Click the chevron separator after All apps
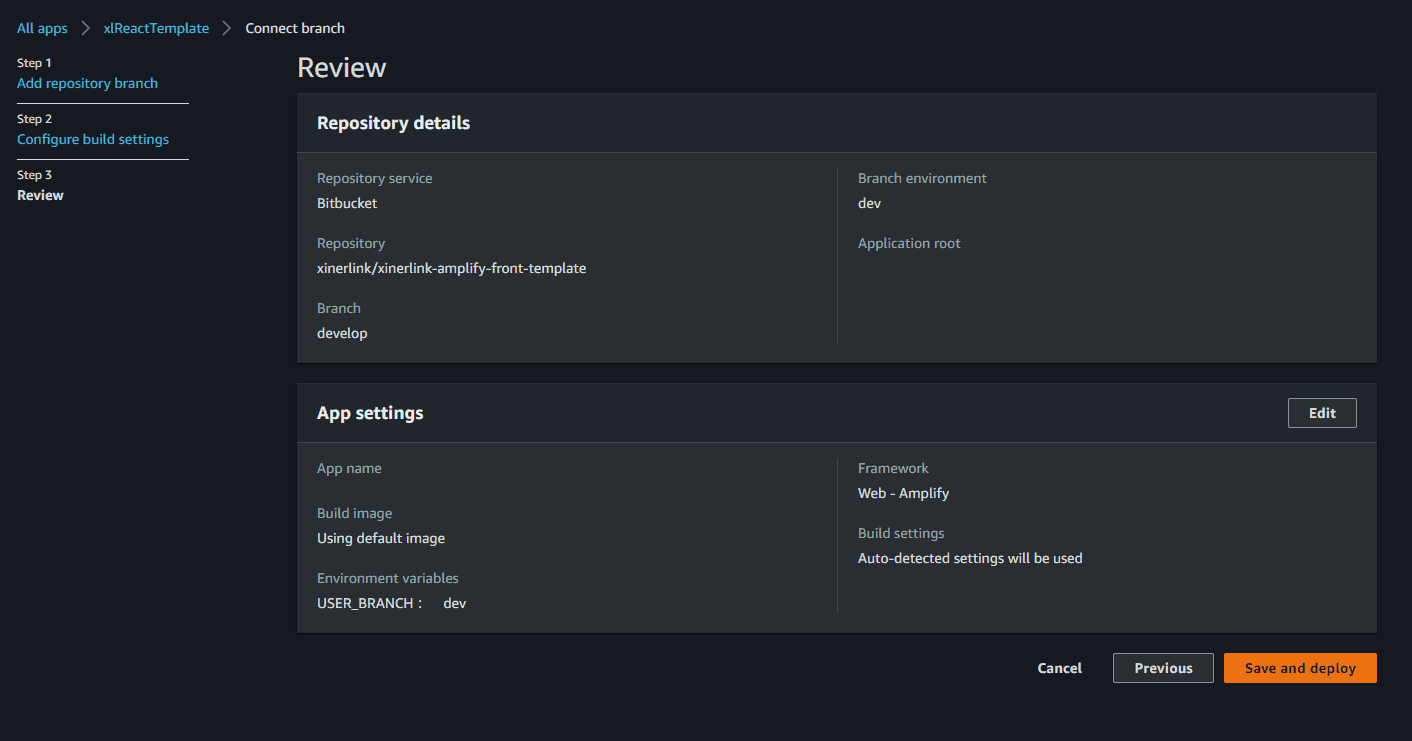1412x741 pixels. [x=86, y=28]
